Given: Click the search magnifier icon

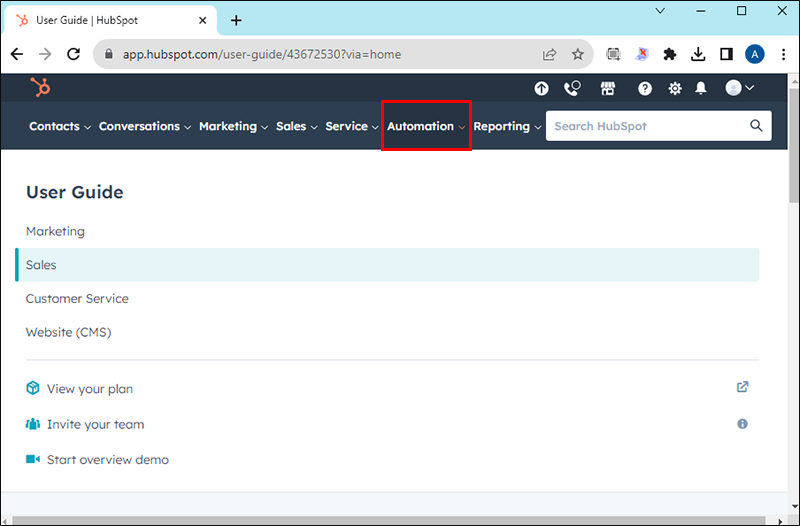Looking at the screenshot, I should (756, 126).
